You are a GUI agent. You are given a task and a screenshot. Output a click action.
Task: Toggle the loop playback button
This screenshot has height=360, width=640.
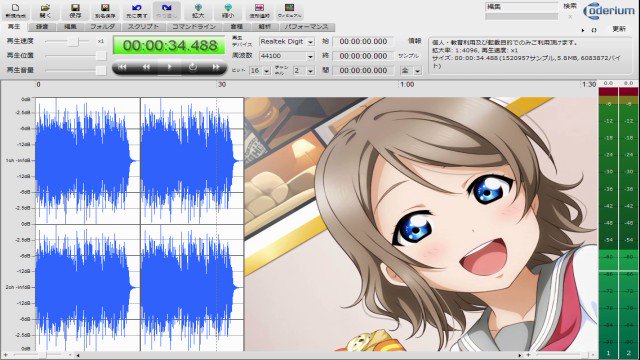coord(193,67)
